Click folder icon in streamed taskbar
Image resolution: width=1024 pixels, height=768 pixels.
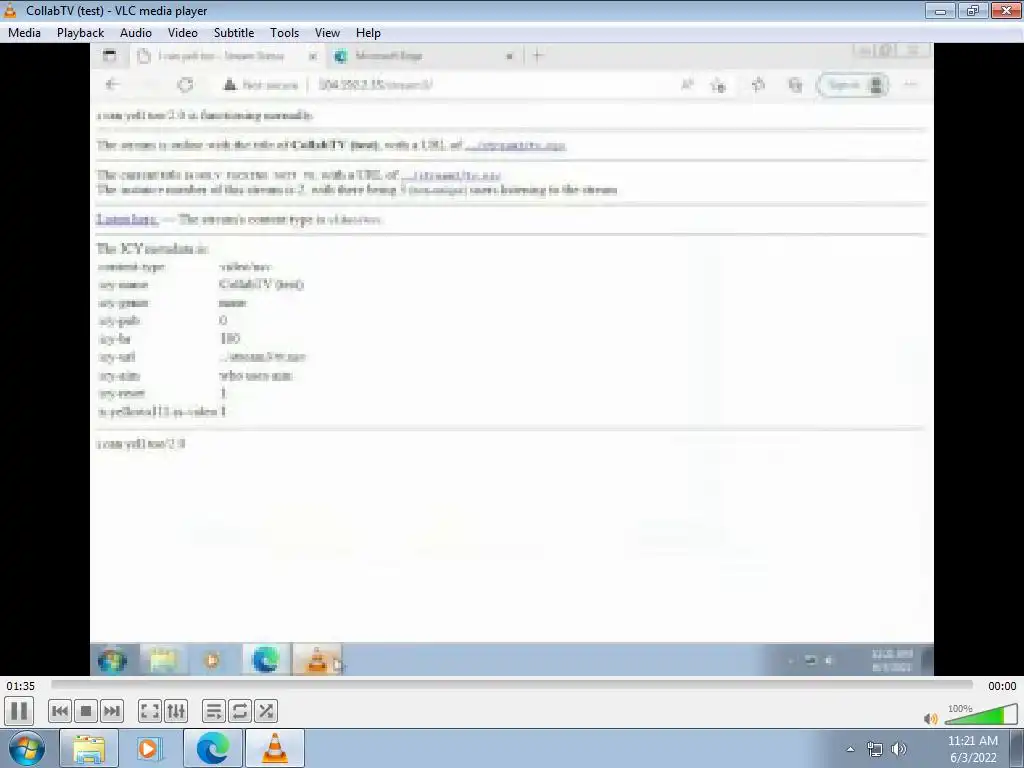click(163, 660)
